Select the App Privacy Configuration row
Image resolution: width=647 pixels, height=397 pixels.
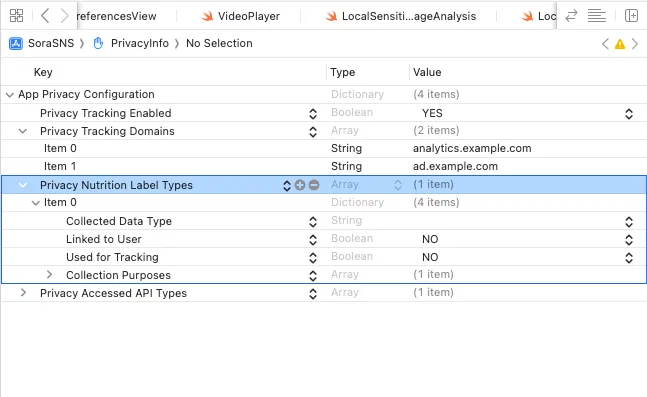point(324,95)
